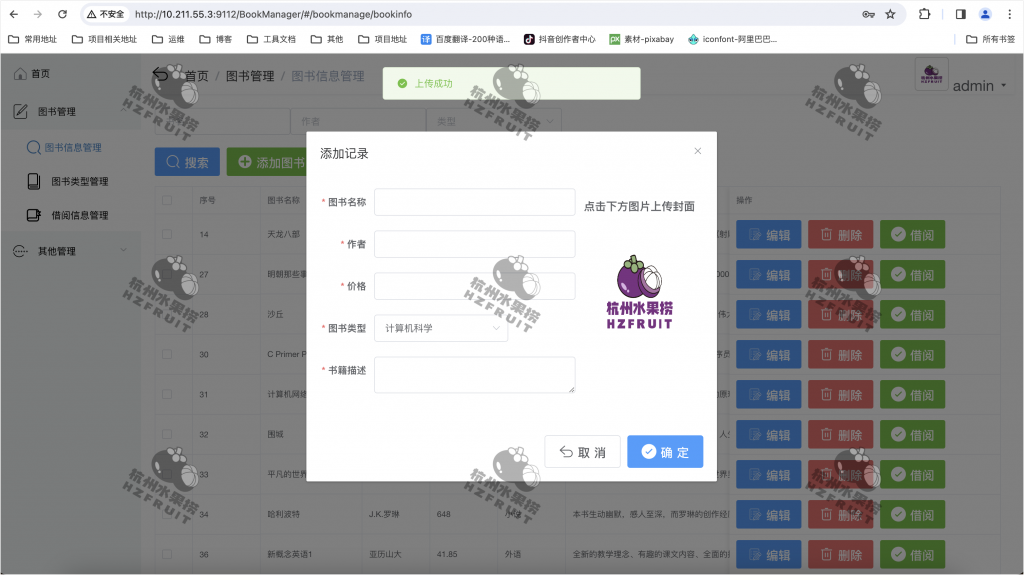
Task: Check the row 32 围城 checkbox
Action: pos(167,434)
